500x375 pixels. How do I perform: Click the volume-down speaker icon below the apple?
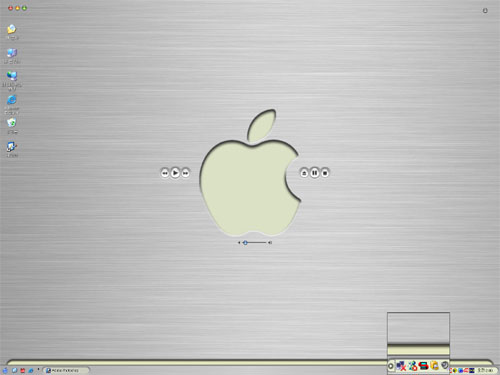(239, 243)
